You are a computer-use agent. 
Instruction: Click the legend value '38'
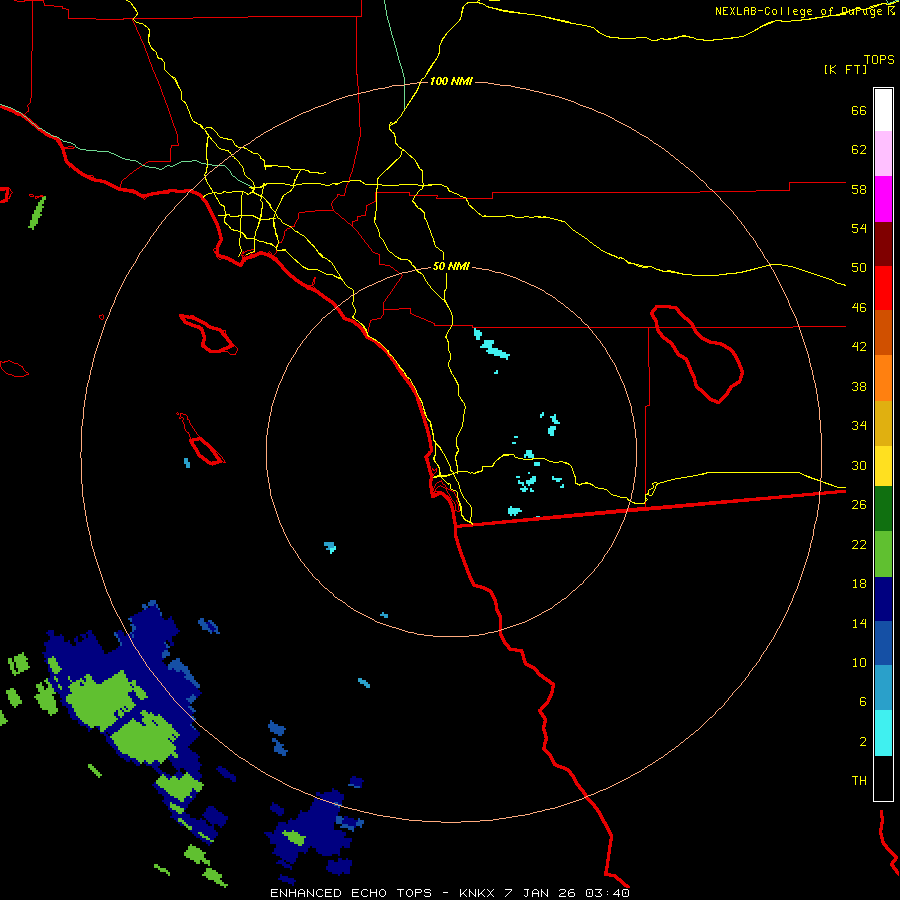[x=859, y=386]
